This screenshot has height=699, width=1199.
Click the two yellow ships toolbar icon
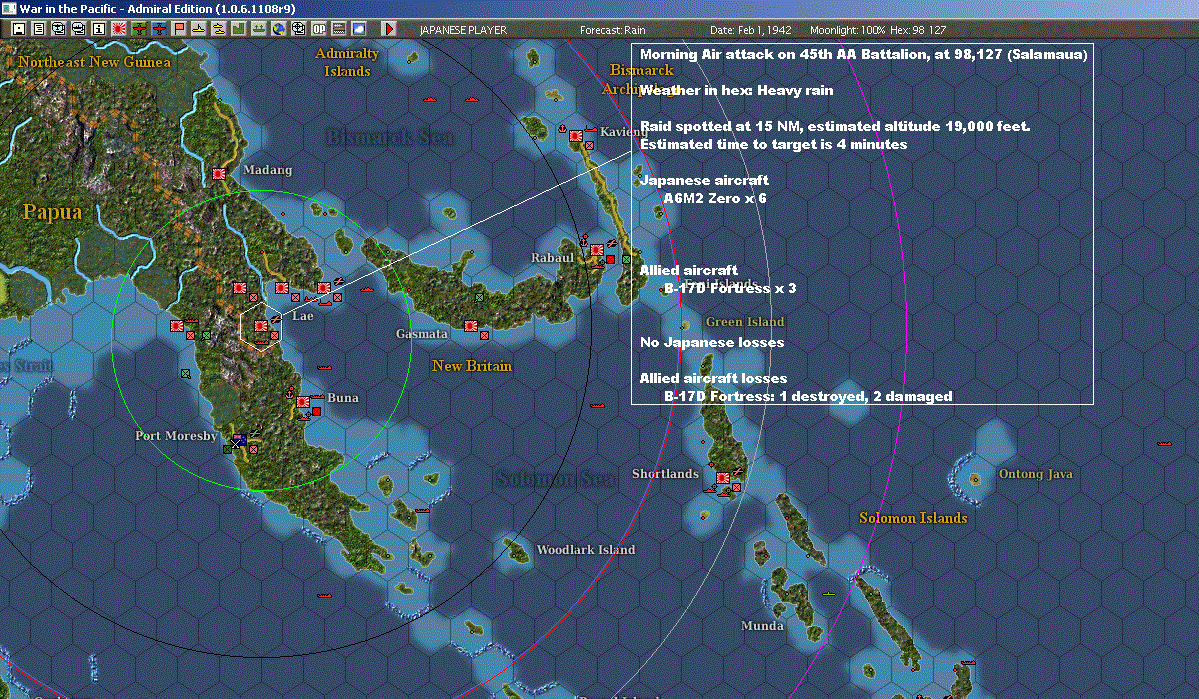point(219,29)
